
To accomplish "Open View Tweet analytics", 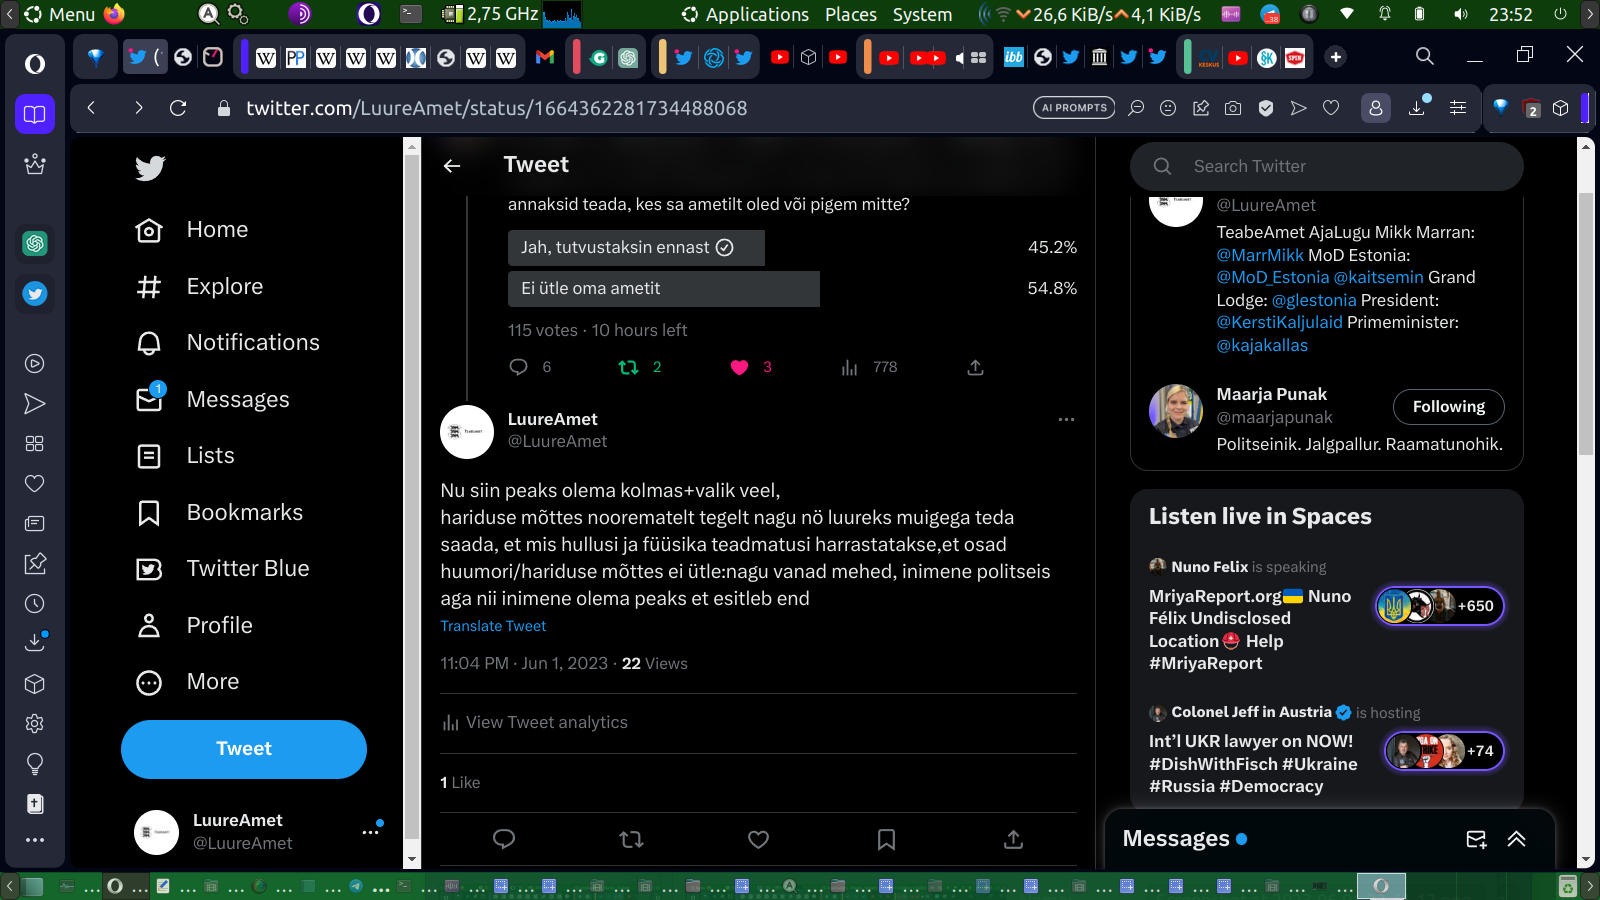I will point(535,723).
